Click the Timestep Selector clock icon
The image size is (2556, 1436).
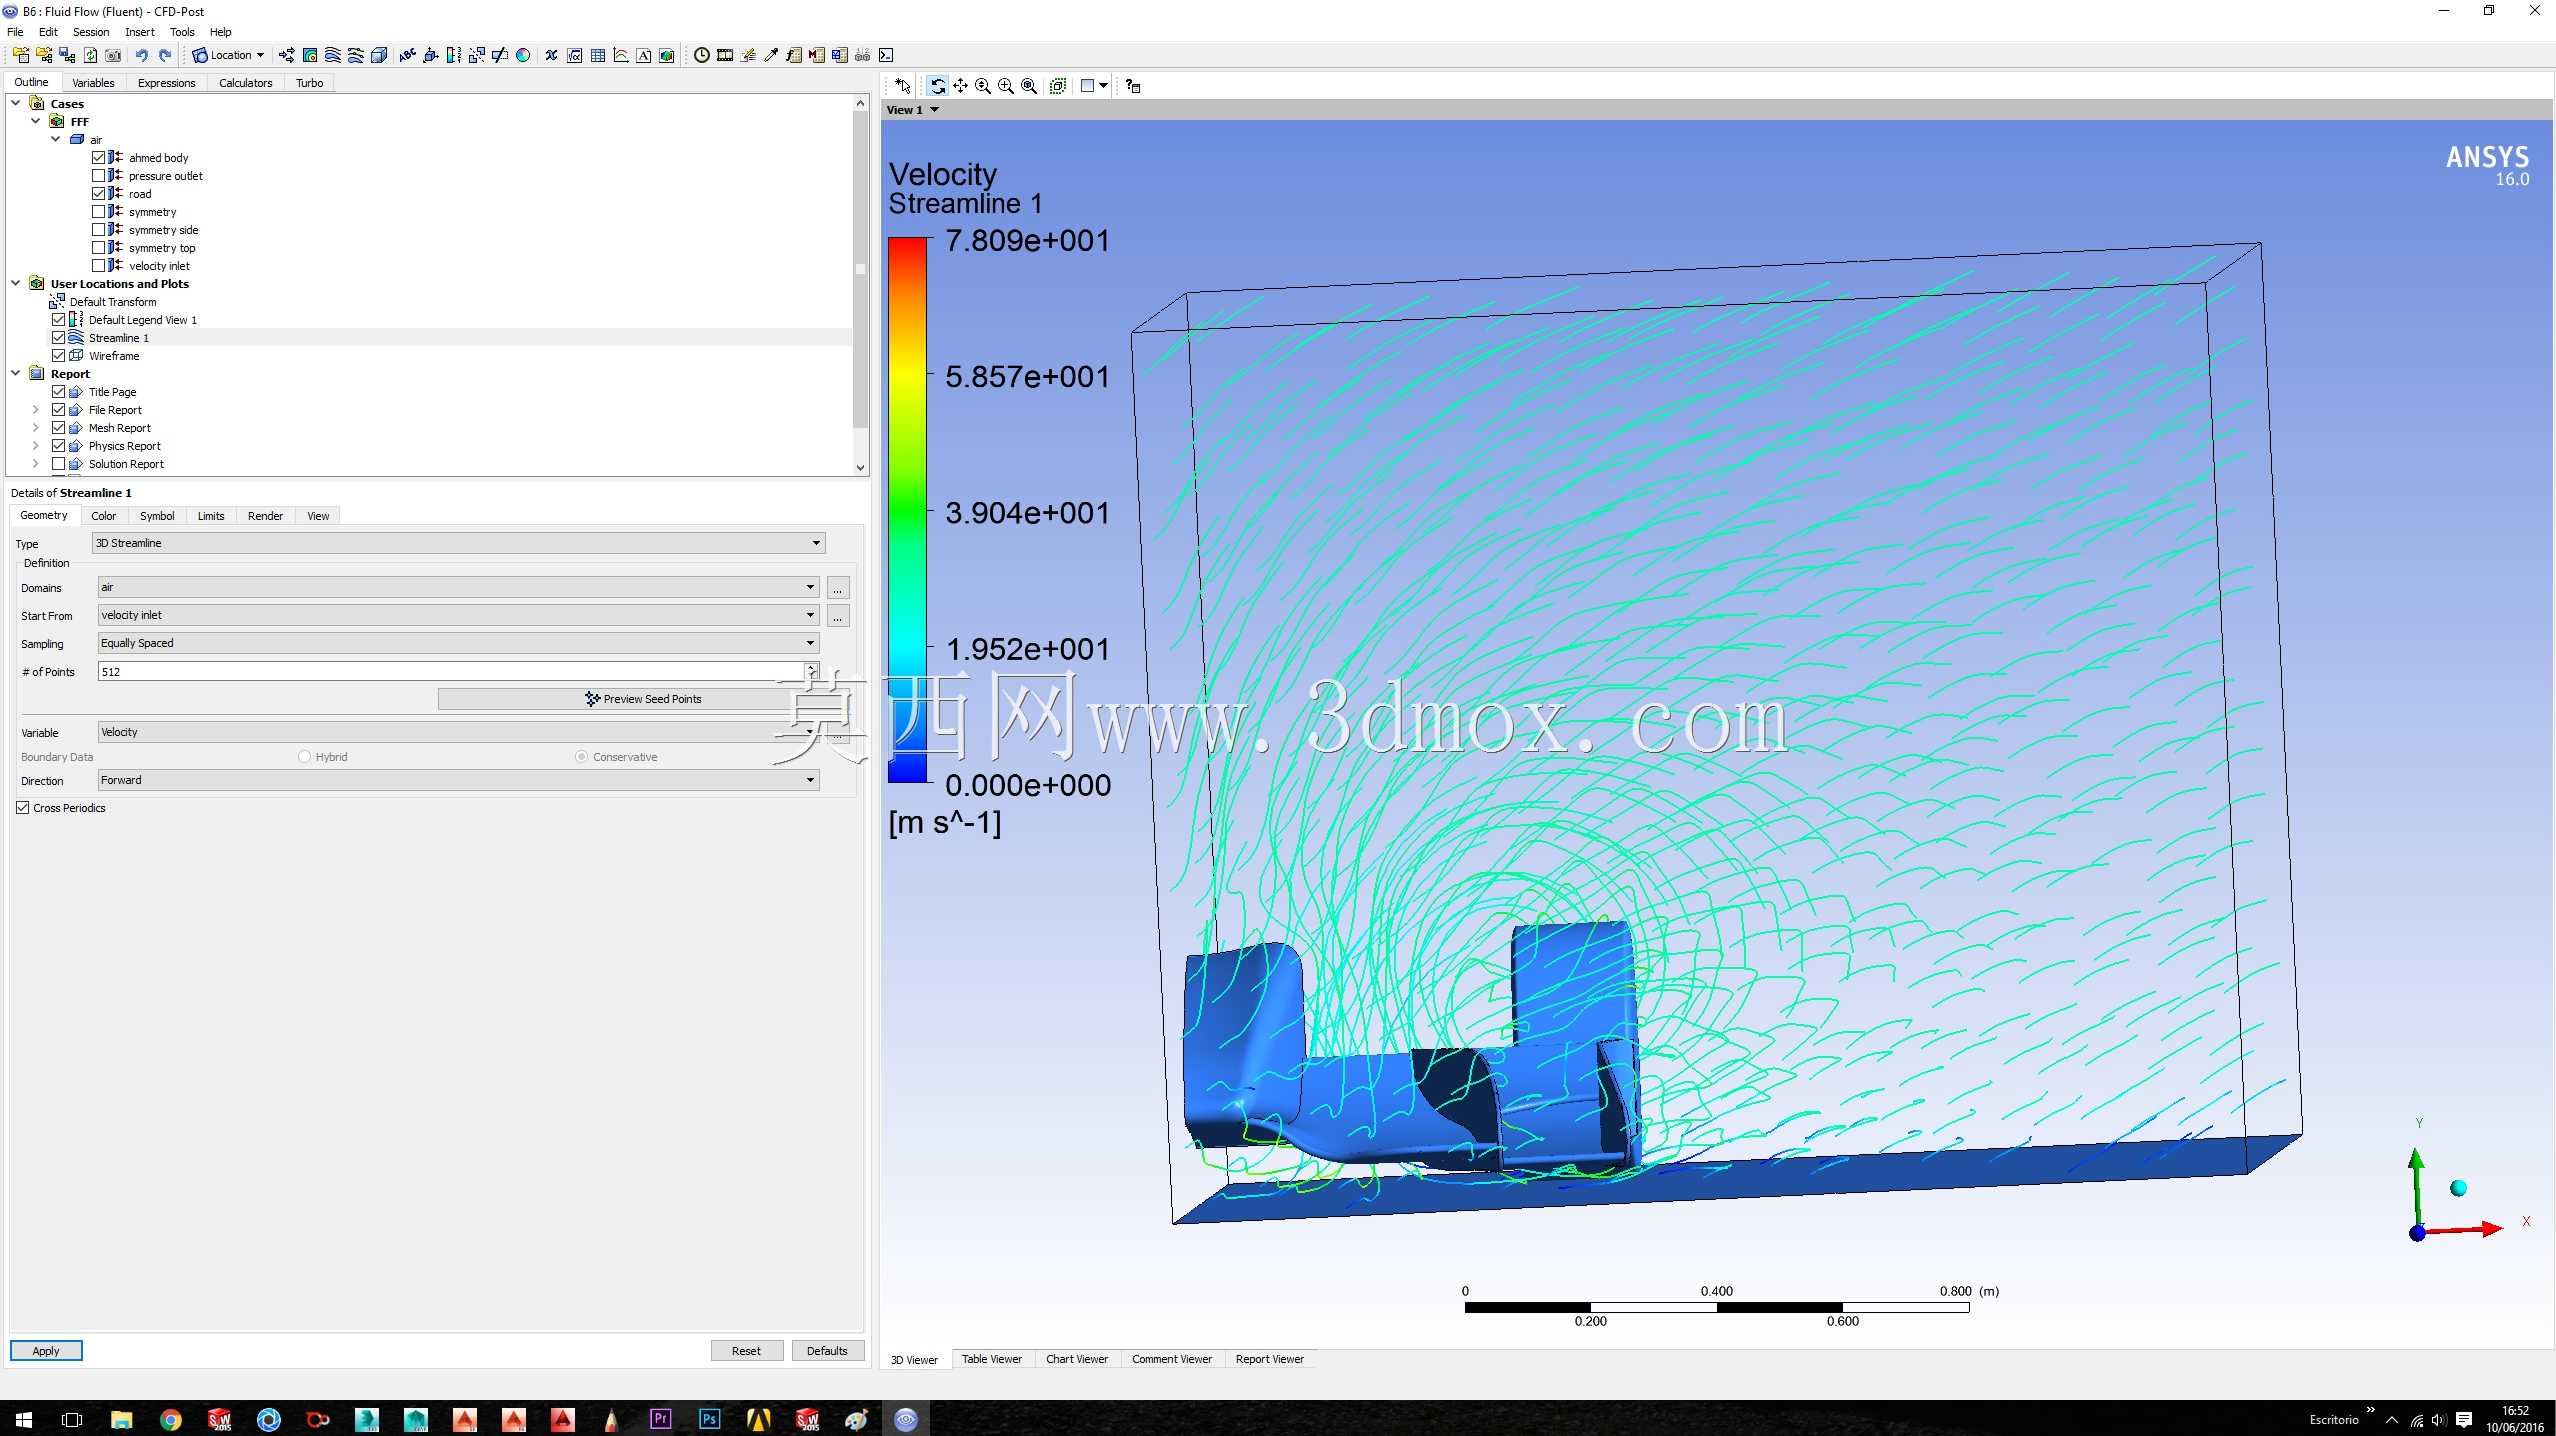pyautogui.click(x=702, y=55)
